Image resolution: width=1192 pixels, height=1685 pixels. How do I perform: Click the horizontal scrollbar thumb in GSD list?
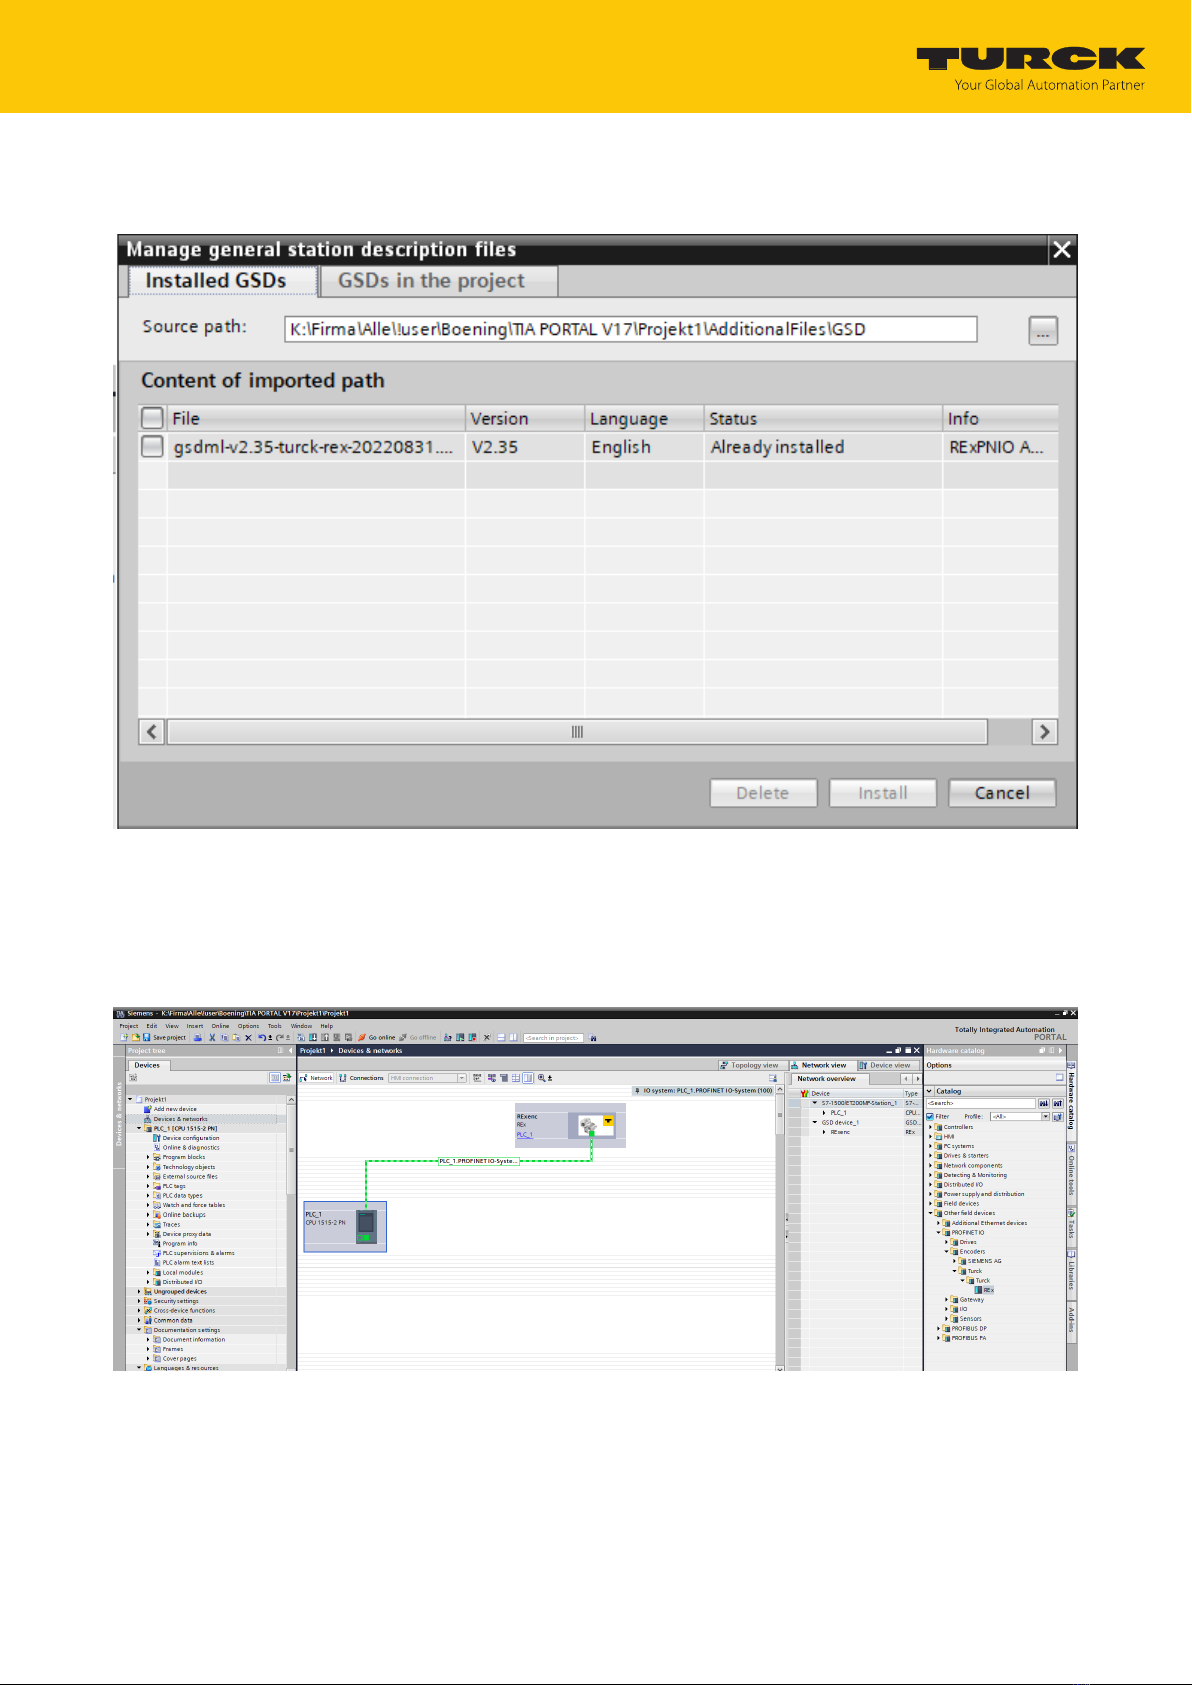pyautogui.click(x=578, y=732)
